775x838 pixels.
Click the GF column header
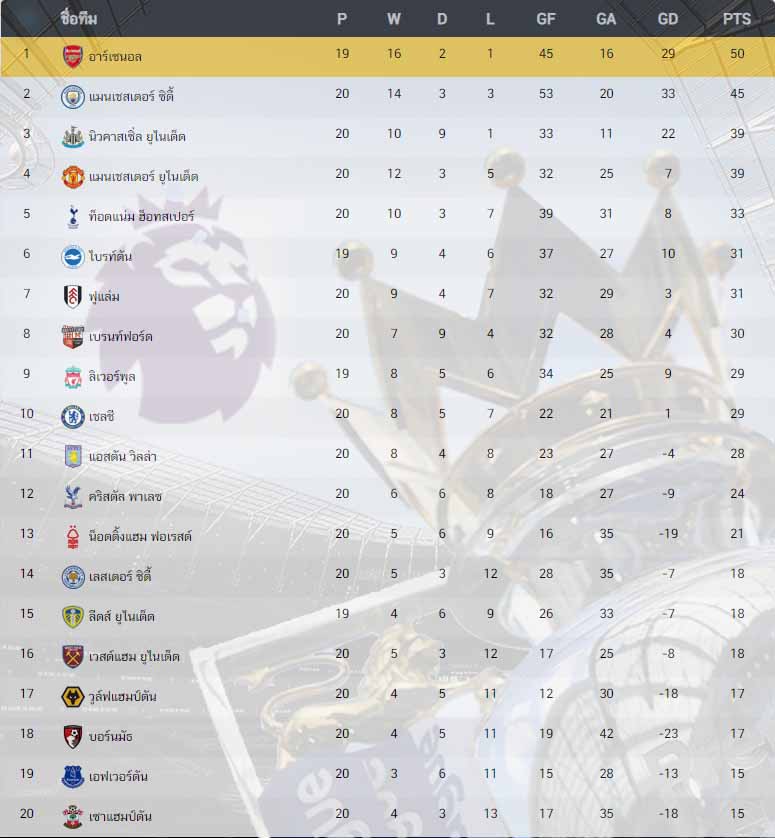click(x=546, y=19)
